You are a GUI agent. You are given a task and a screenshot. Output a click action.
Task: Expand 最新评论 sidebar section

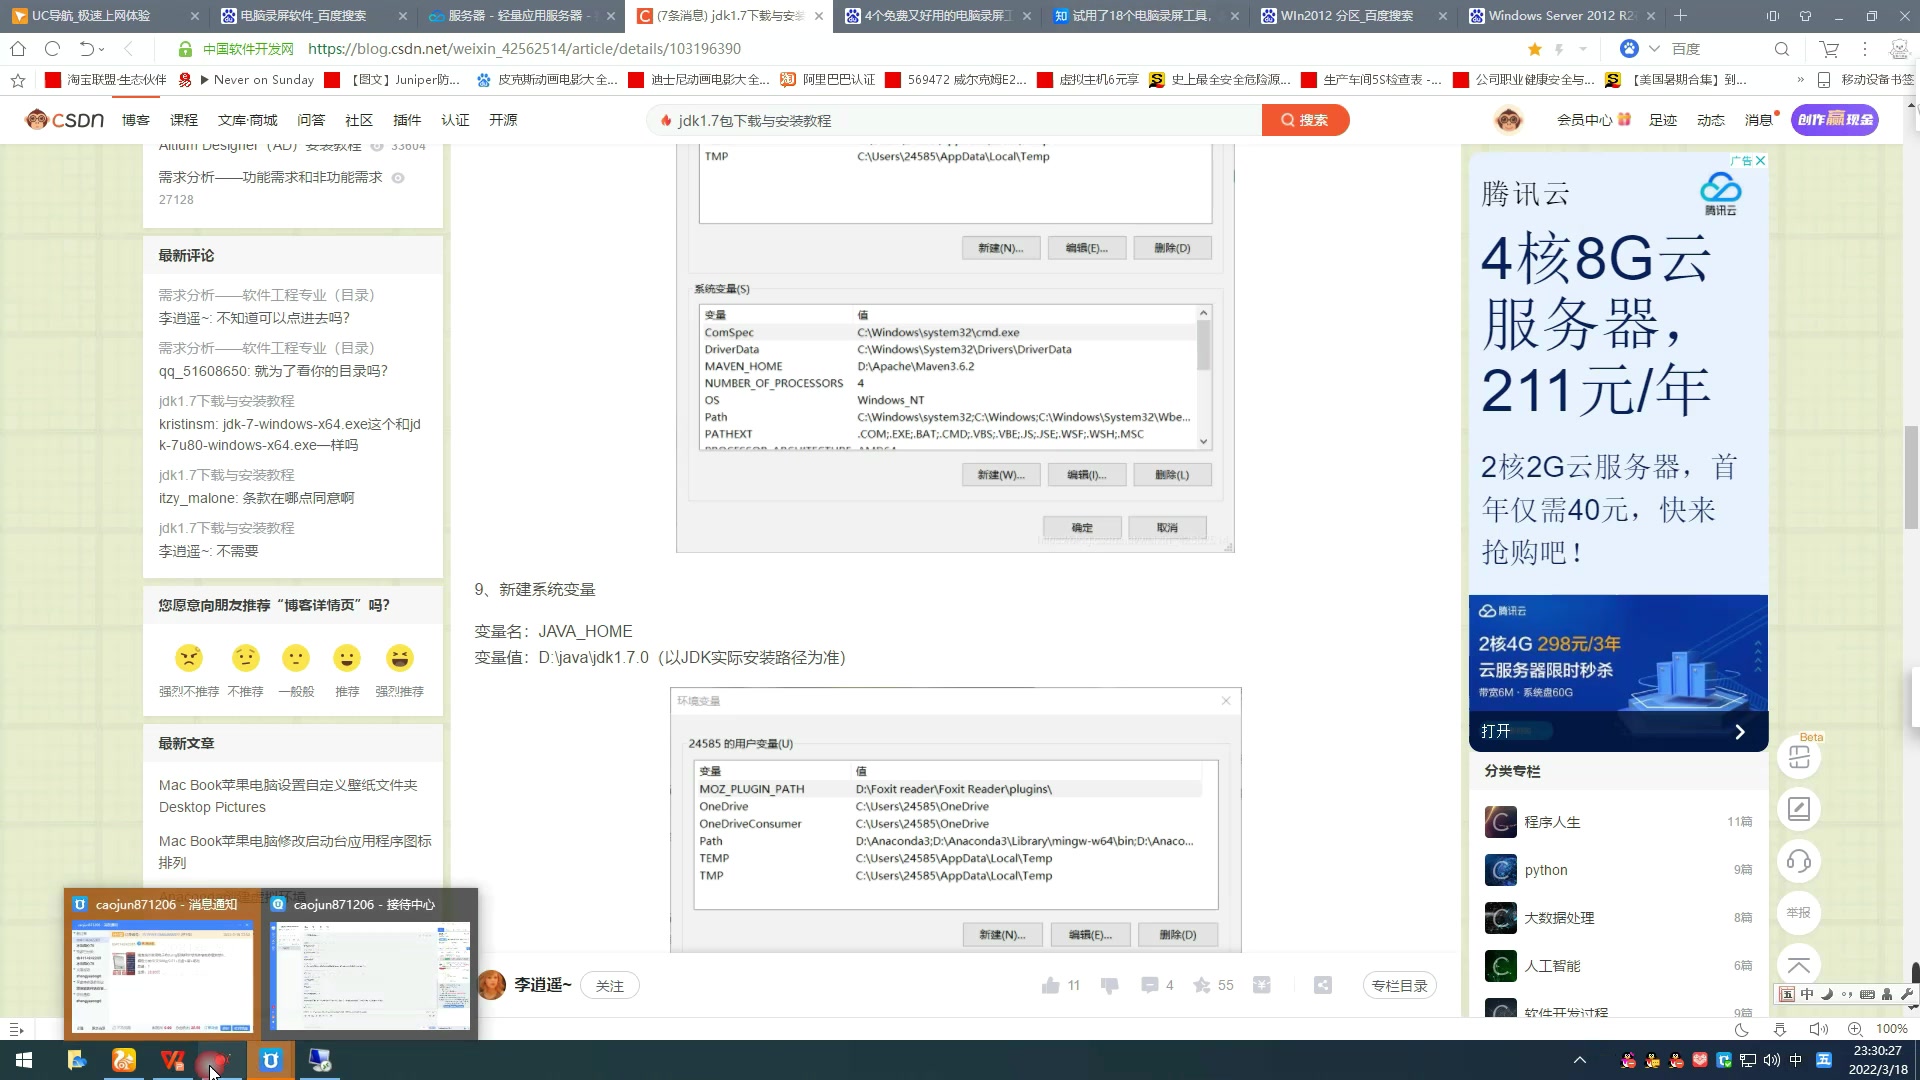point(186,255)
